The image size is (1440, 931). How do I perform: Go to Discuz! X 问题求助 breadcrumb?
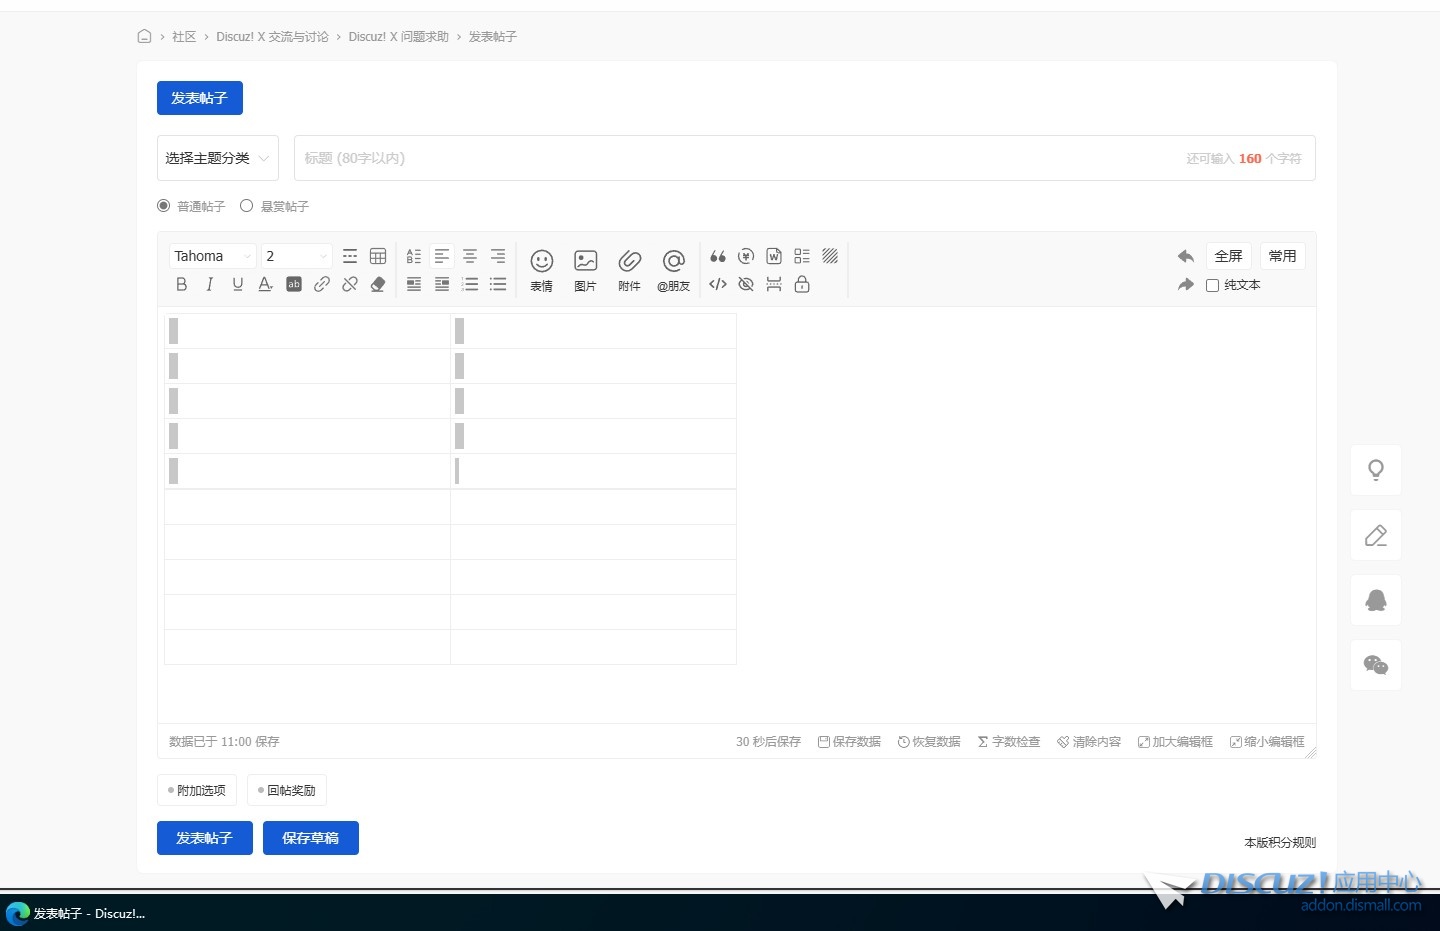398,37
